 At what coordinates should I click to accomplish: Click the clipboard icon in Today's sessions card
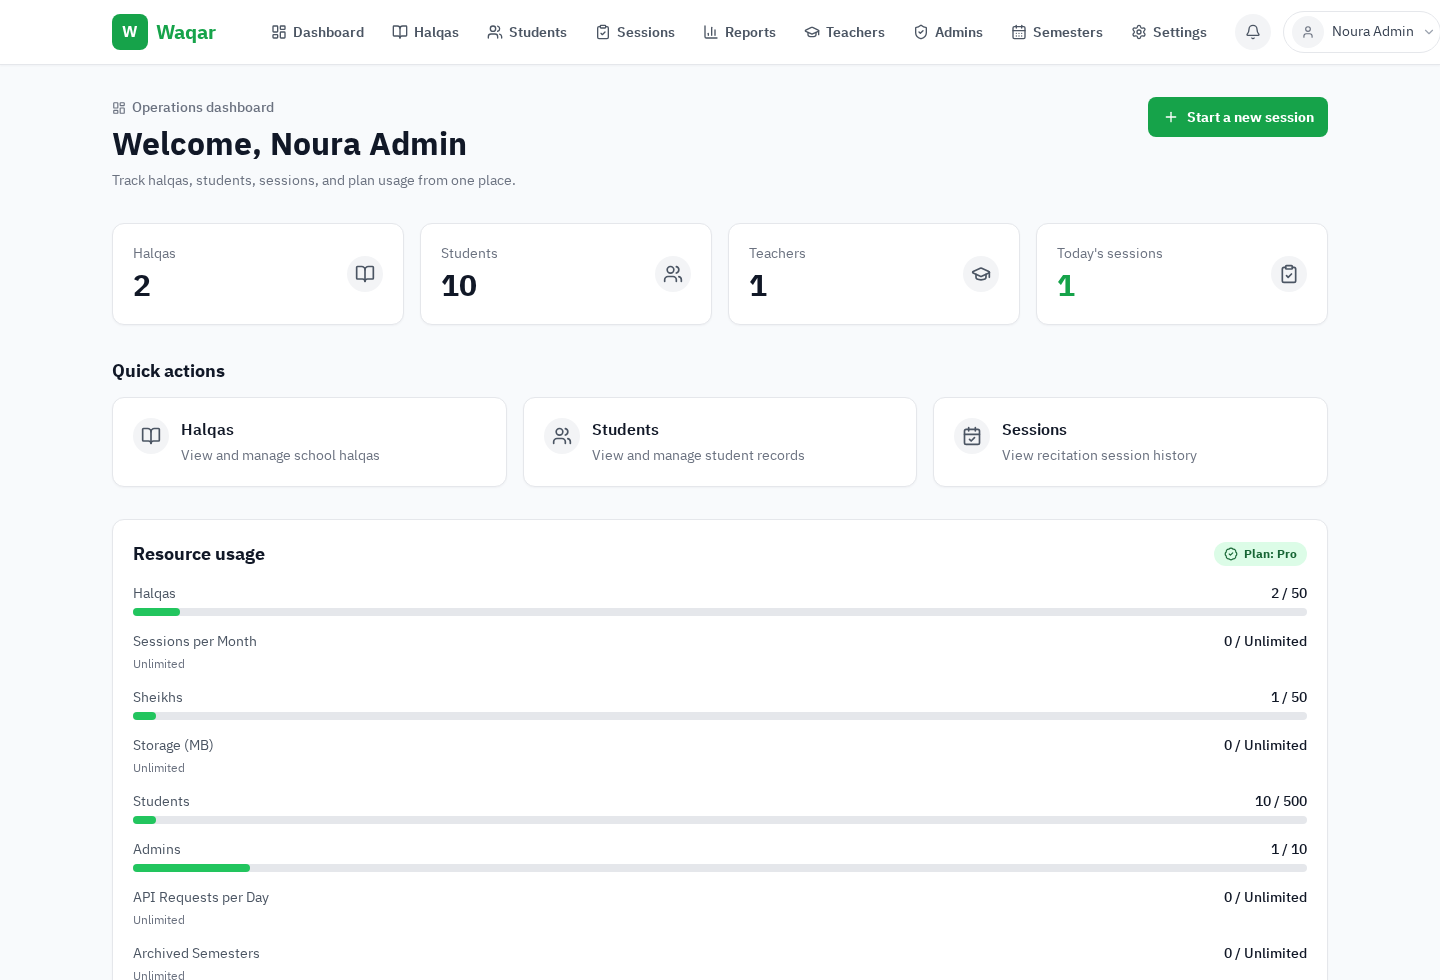click(1289, 274)
